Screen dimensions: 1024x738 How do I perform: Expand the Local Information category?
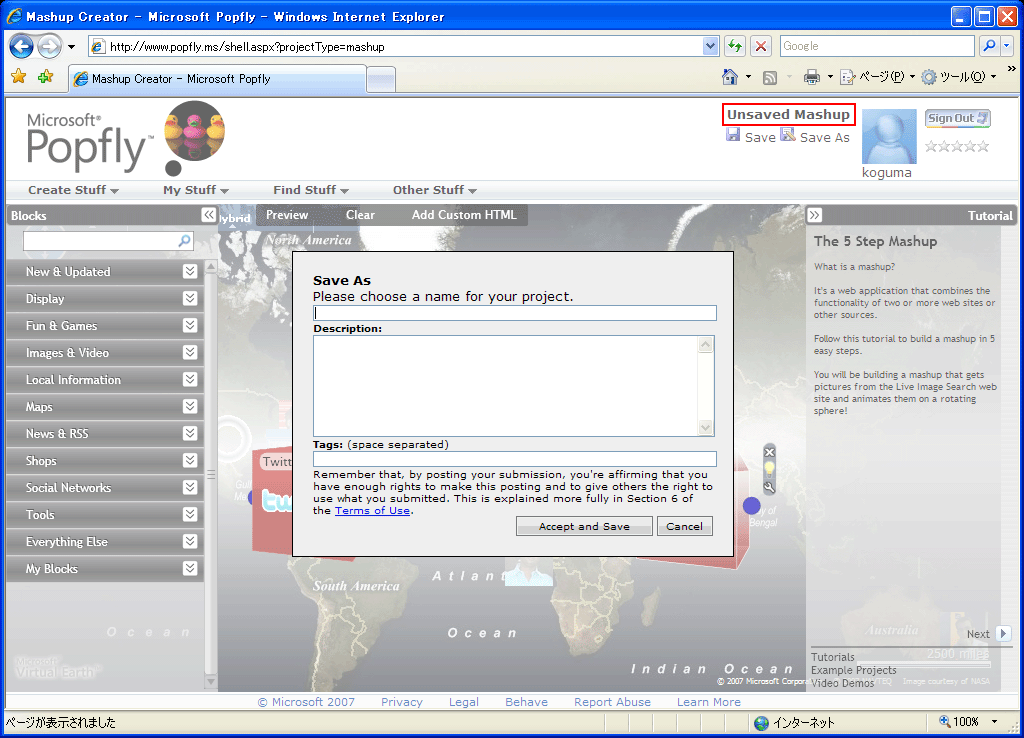(190, 379)
